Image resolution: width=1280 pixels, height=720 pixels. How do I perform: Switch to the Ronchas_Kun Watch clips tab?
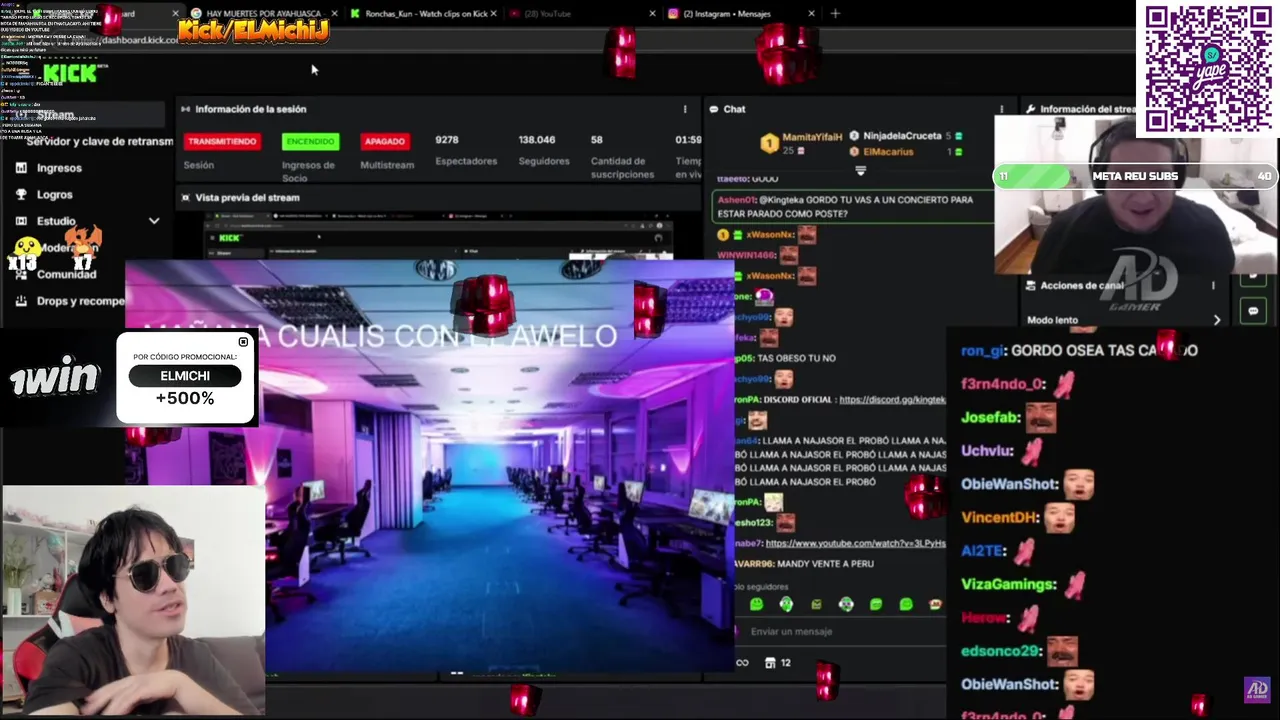pyautogui.click(x=425, y=14)
